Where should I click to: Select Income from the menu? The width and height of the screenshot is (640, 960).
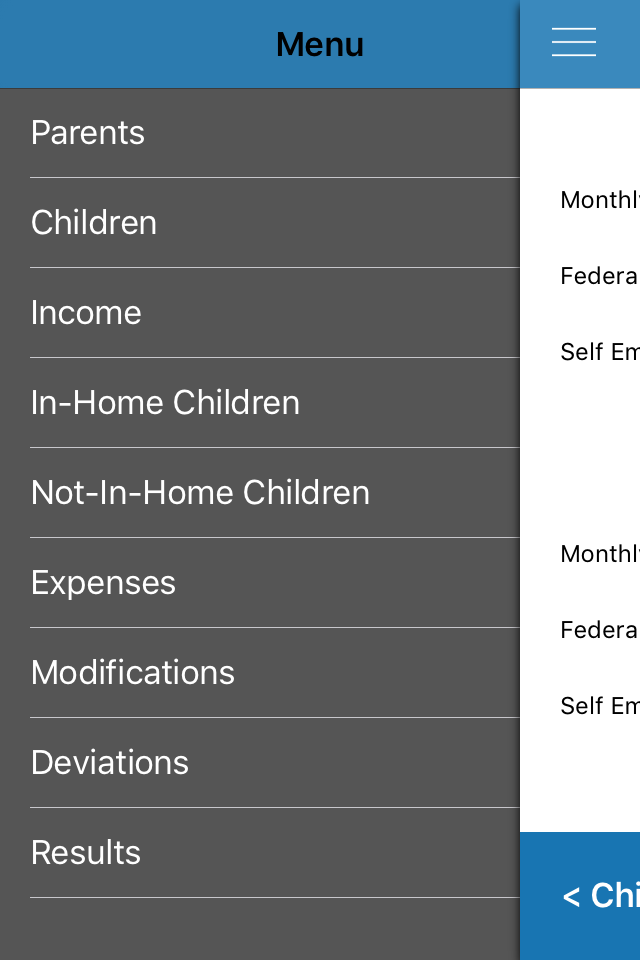[x=260, y=313]
